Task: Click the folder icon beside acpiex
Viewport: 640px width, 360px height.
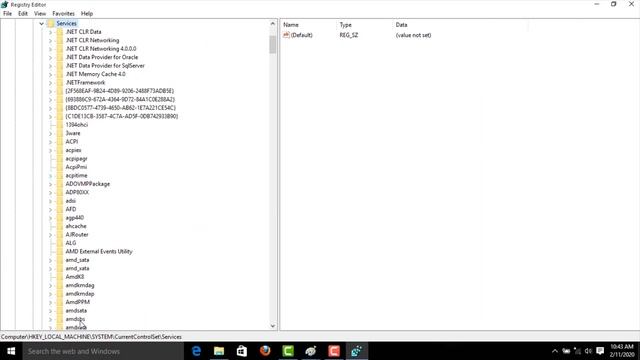Action: tap(60, 150)
